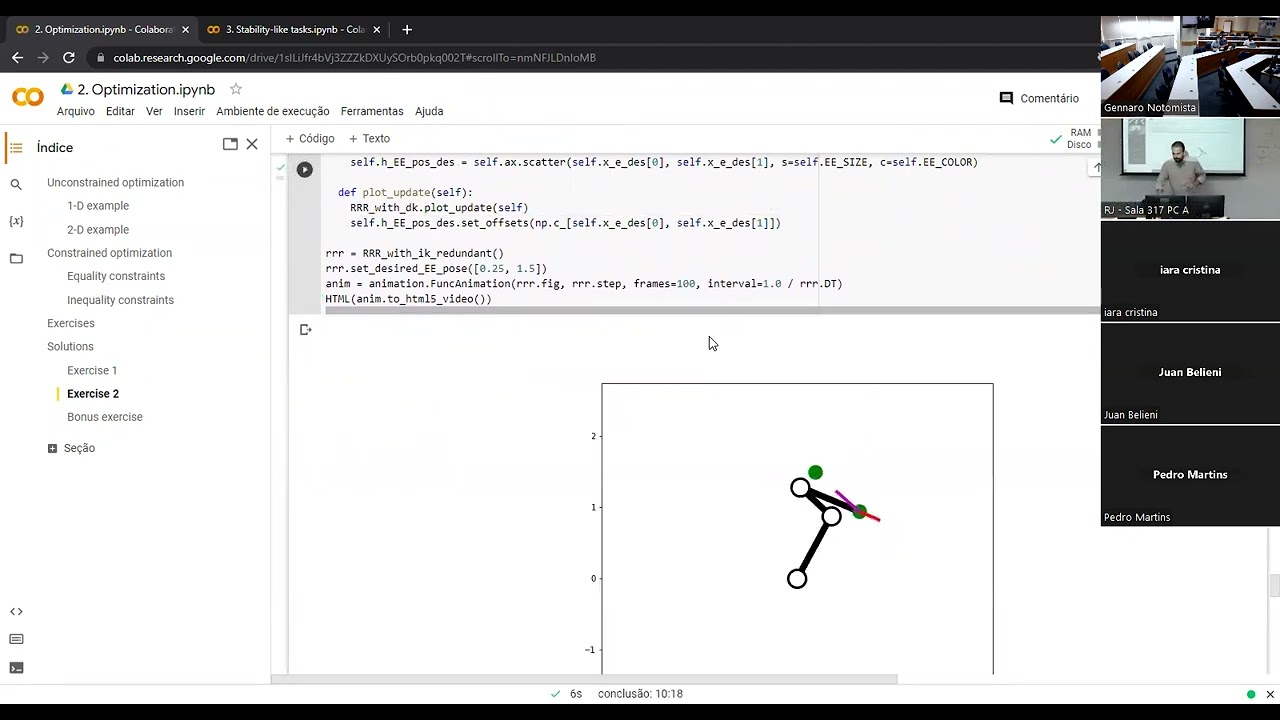Open the Ferramentas menu

point(372,111)
